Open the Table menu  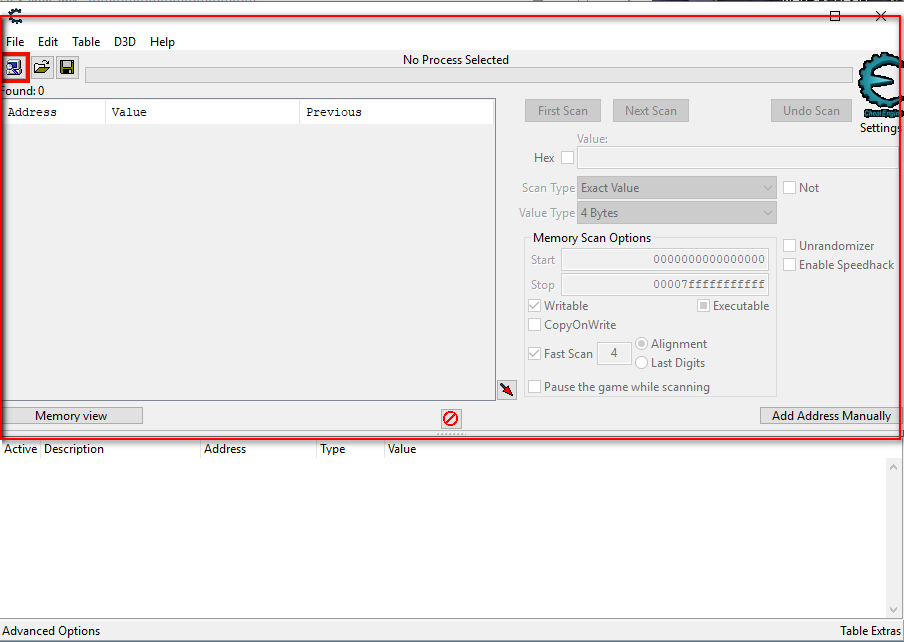pos(86,42)
